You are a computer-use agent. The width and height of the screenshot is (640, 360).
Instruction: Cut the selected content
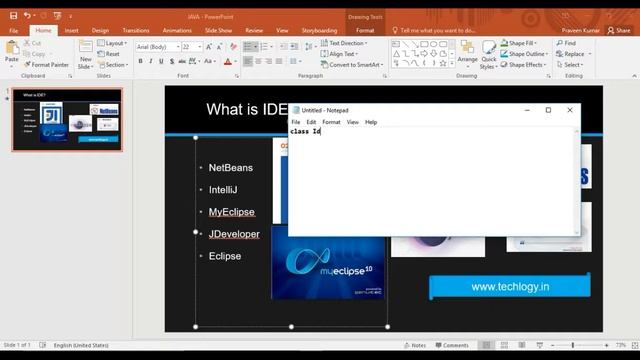(33, 43)
